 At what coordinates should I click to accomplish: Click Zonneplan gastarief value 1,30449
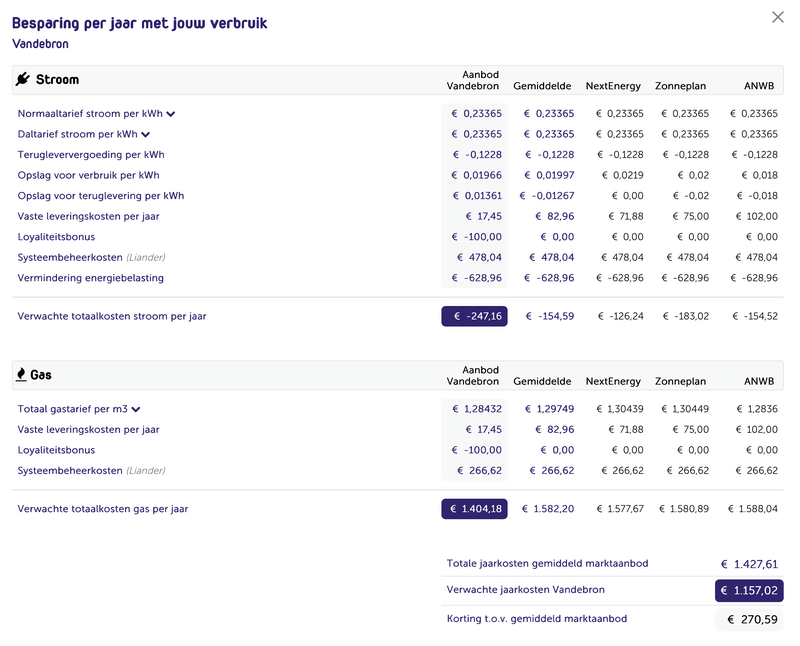[x=685, y=409]
